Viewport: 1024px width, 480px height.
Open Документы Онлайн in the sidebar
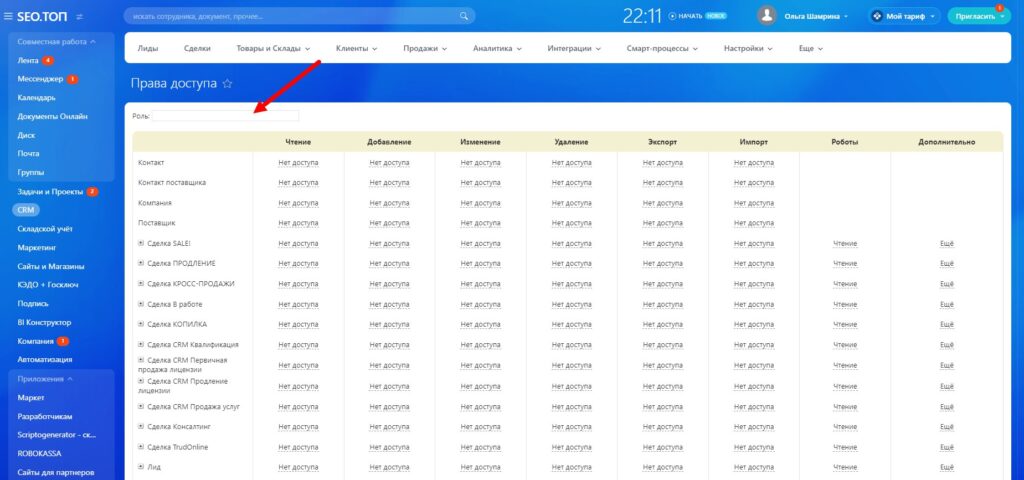pyautogui.click(x=52, y=116)
